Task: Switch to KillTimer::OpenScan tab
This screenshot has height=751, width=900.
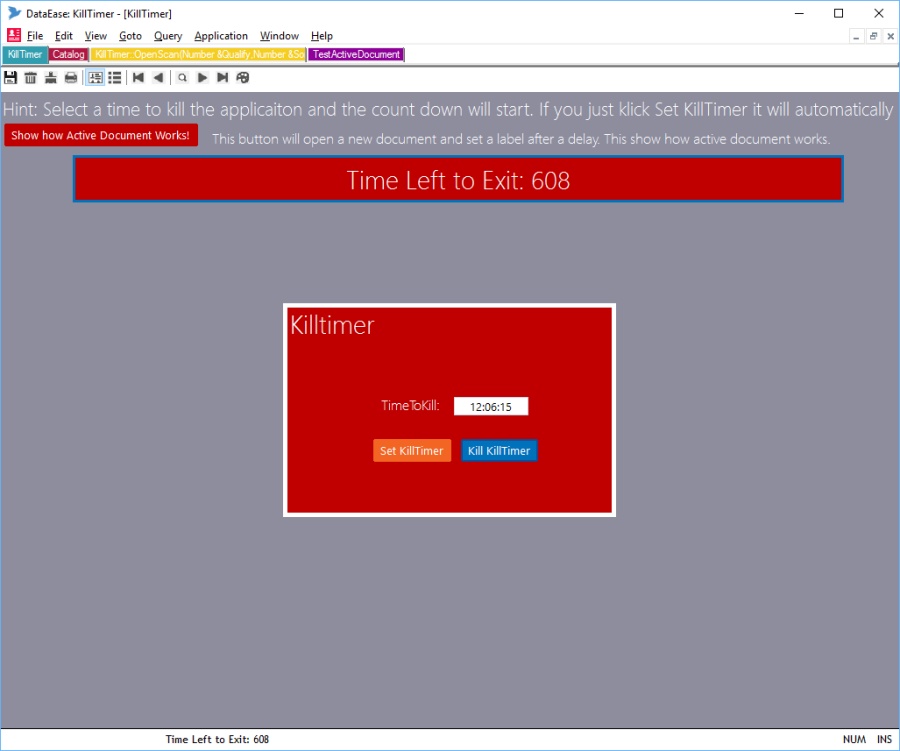Action: click(x=199, y=55)
